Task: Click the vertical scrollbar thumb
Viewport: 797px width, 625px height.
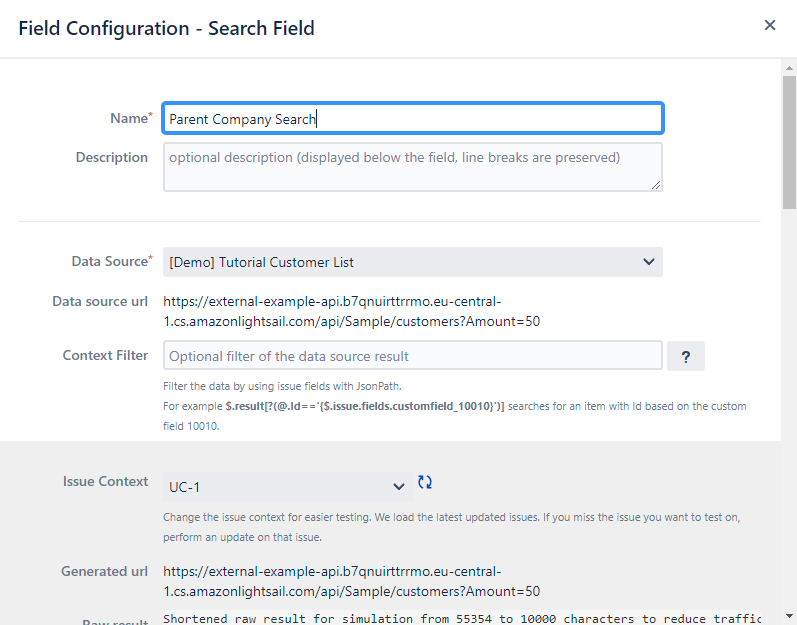Action: [x=789, y=140]
